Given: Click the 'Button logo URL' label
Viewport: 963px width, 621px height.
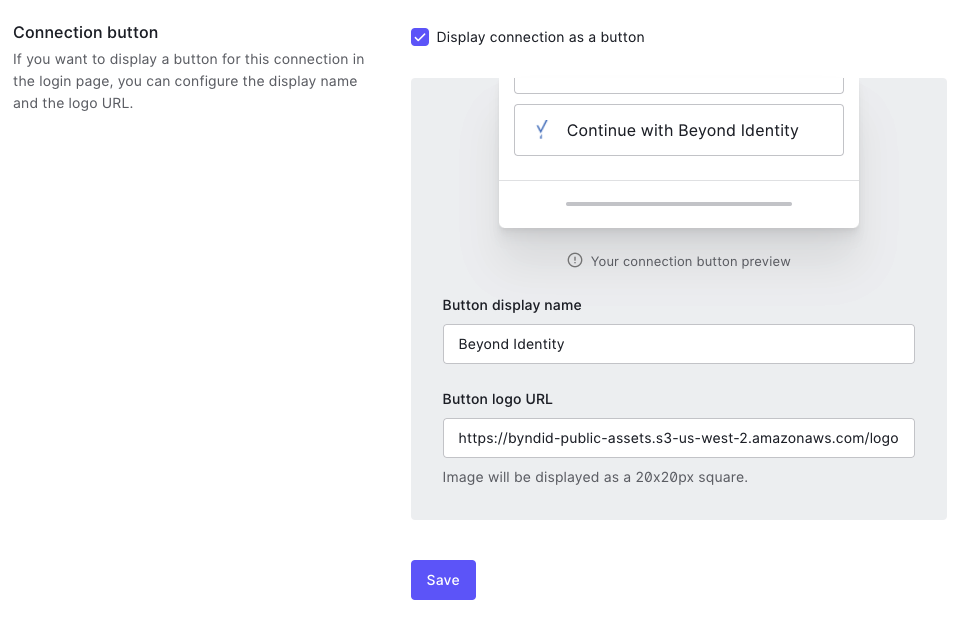Looking at the screenshot, I should [x=497, y=399].
